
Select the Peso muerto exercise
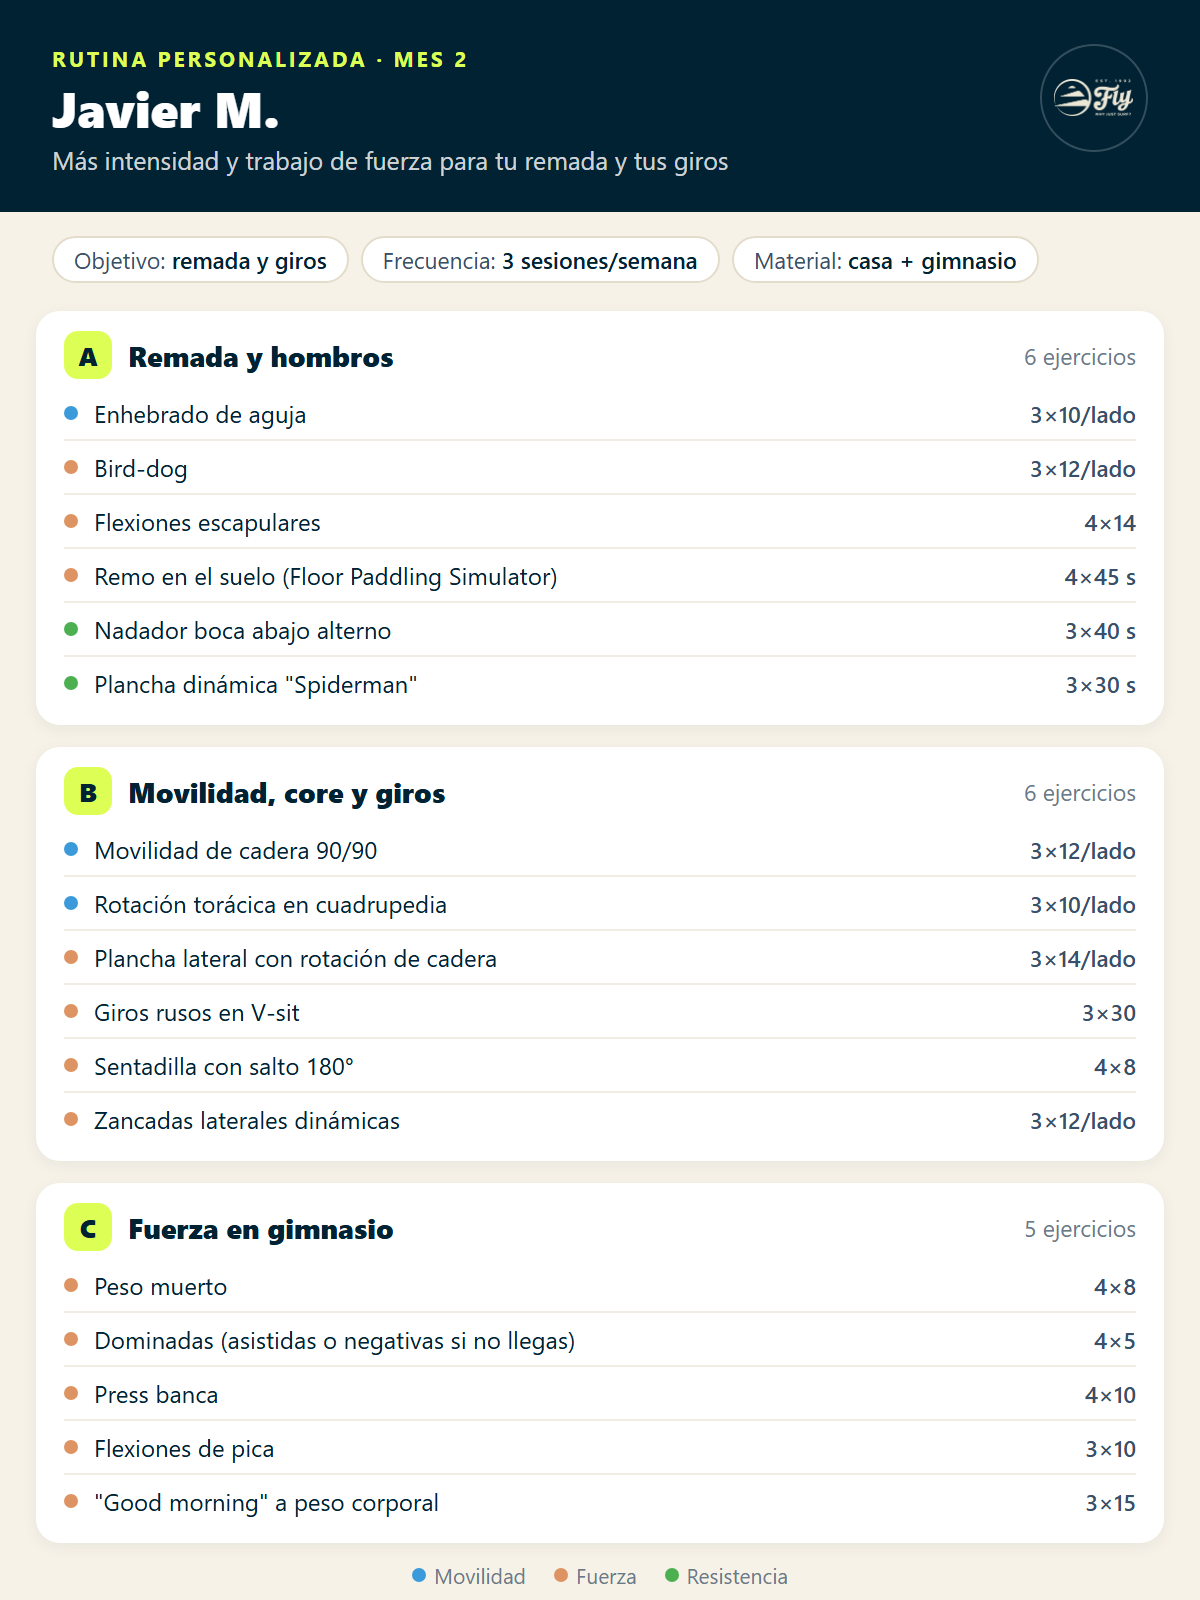coord(600,1286)
